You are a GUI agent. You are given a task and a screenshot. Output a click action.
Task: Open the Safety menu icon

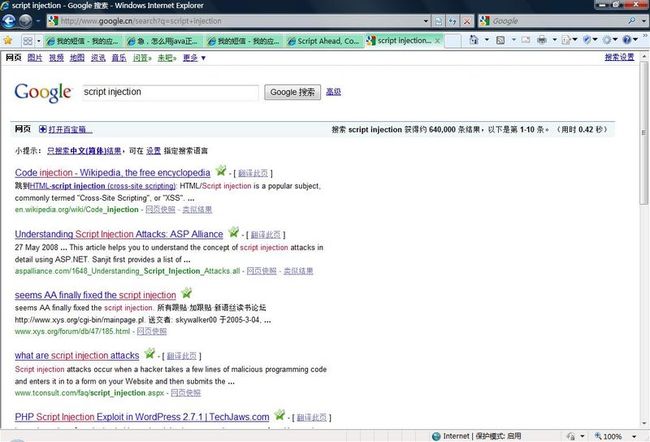[587, 40]
